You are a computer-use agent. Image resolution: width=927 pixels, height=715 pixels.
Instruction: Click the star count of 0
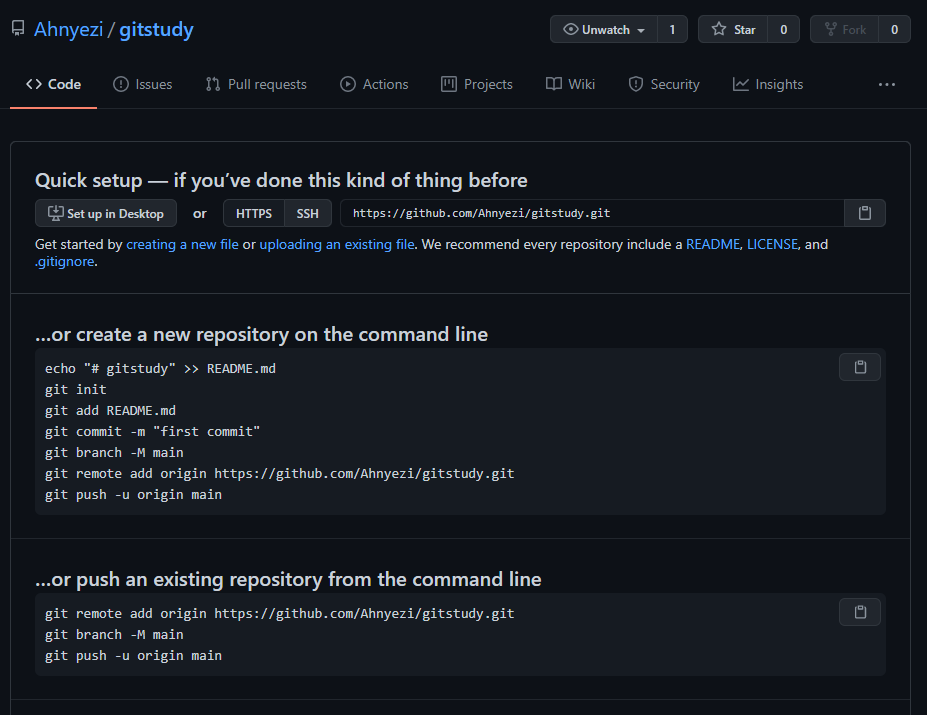(783, 30)
